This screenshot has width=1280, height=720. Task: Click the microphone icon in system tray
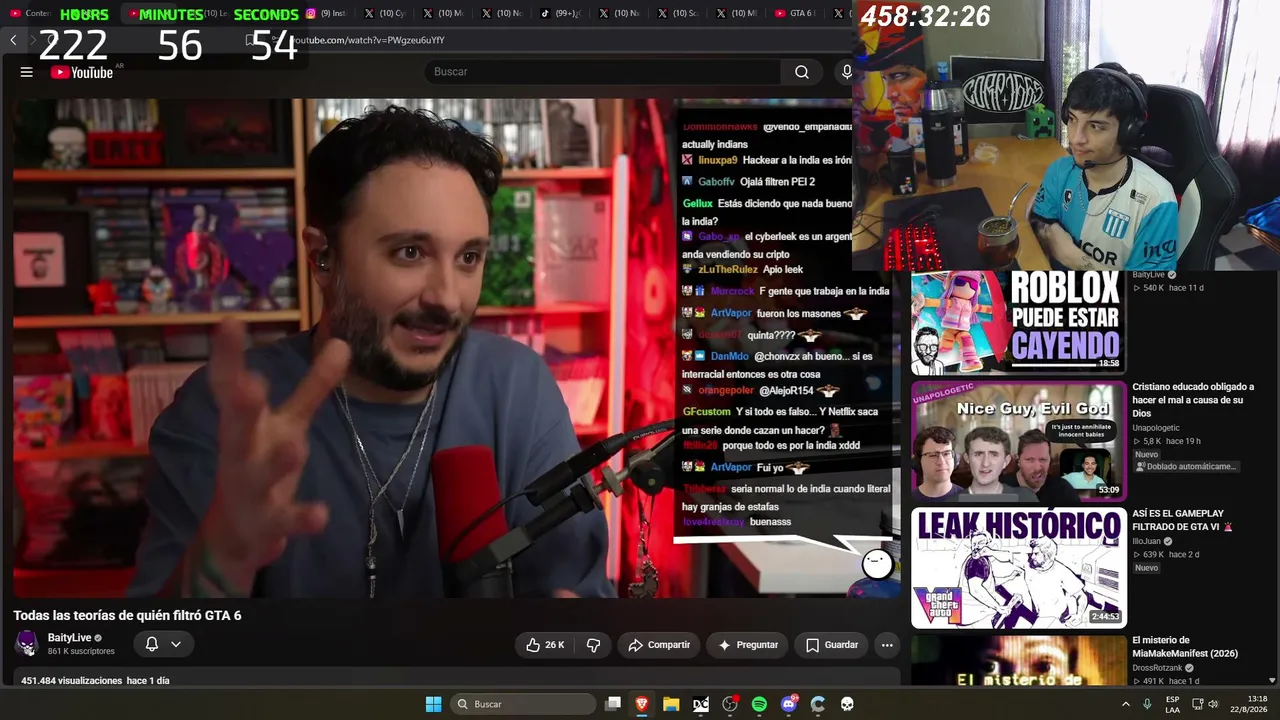pos(1147,704)
